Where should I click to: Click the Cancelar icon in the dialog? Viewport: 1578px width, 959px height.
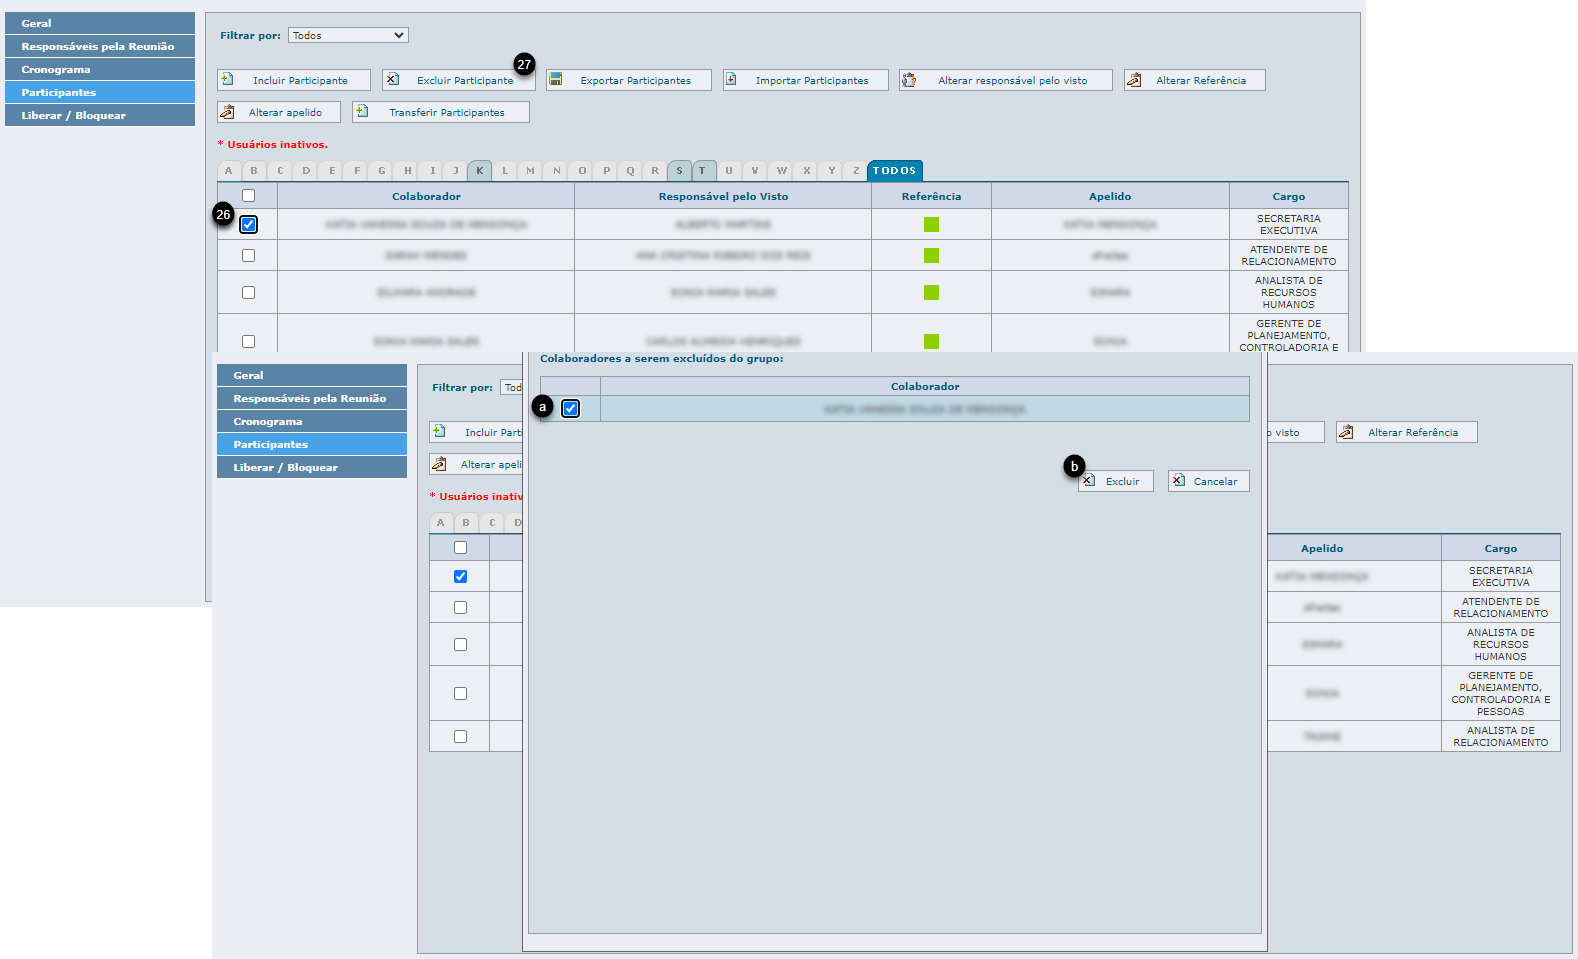(x=1179, y=481)
